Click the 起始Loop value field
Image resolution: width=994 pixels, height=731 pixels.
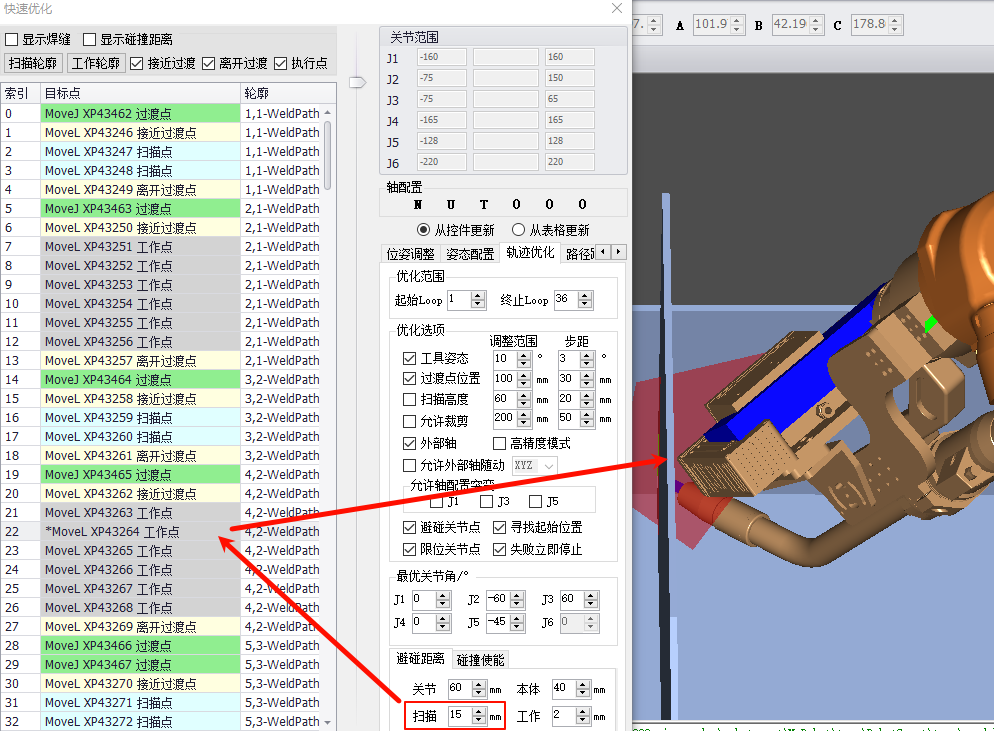(x=458, y=300)
